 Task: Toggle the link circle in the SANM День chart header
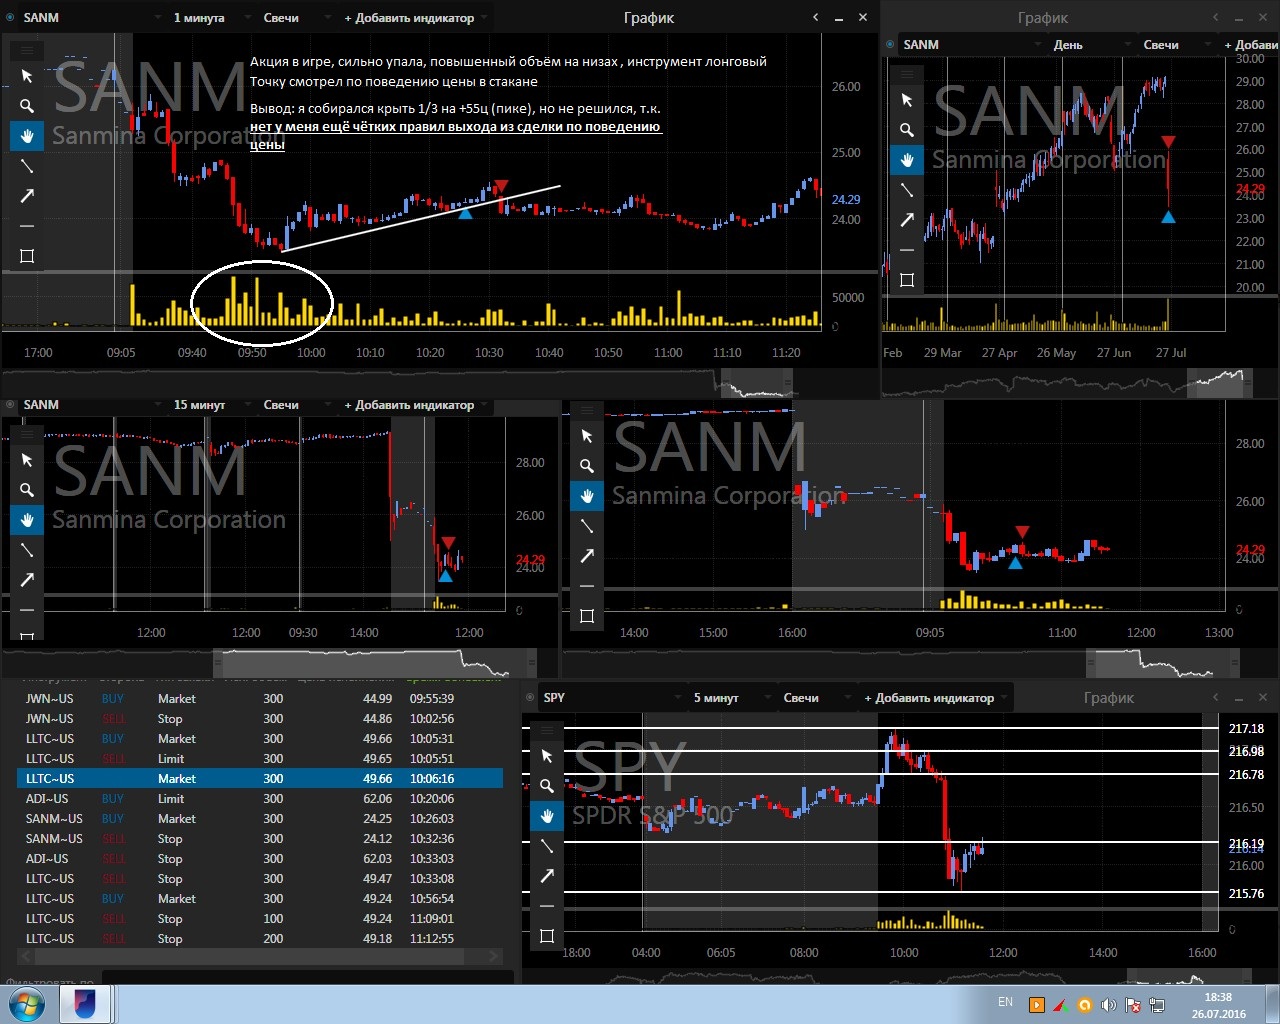tap(890, 44)
